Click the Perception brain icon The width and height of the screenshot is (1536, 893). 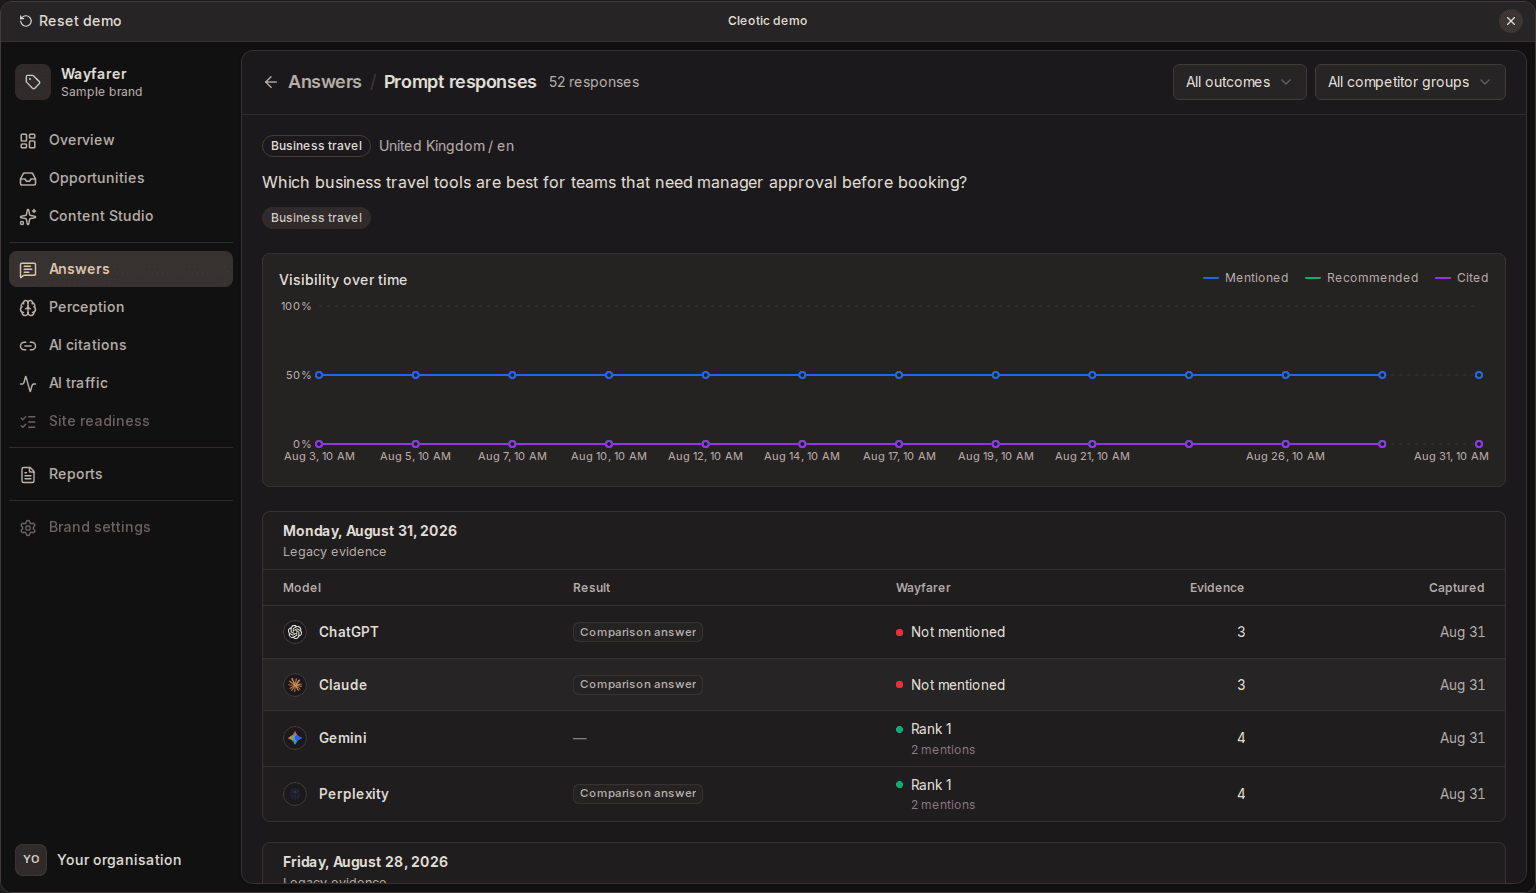pyautogui.click(x=28, y=308)
